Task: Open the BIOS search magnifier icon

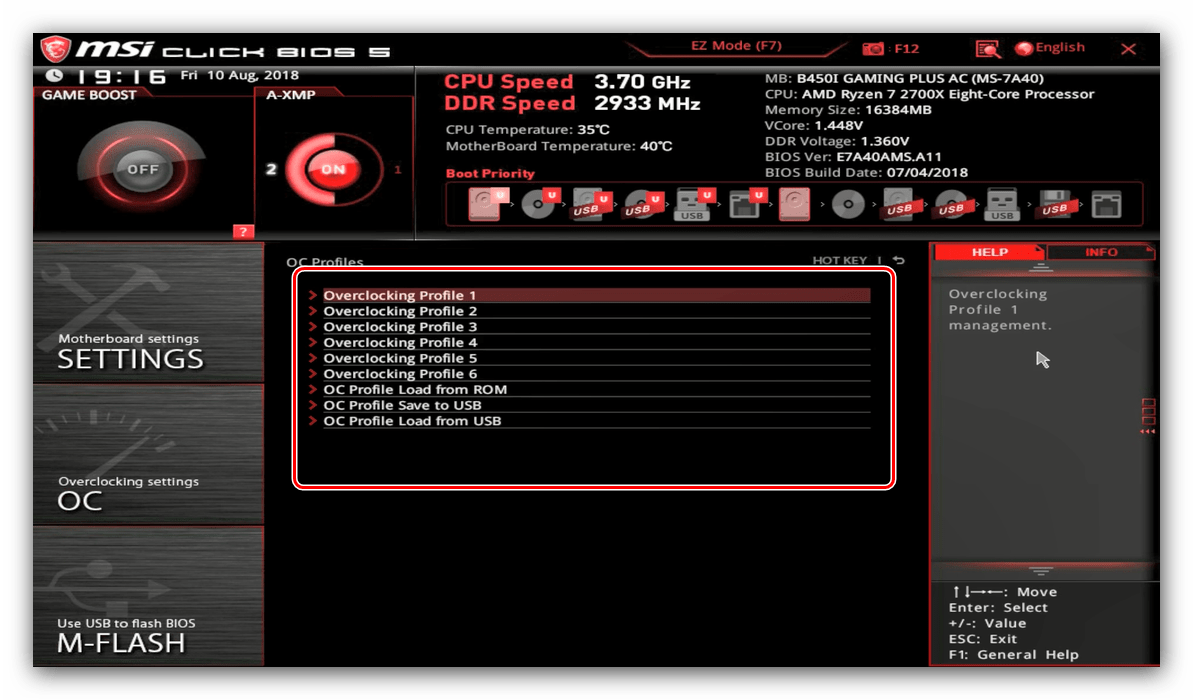Action: [987, 49]
